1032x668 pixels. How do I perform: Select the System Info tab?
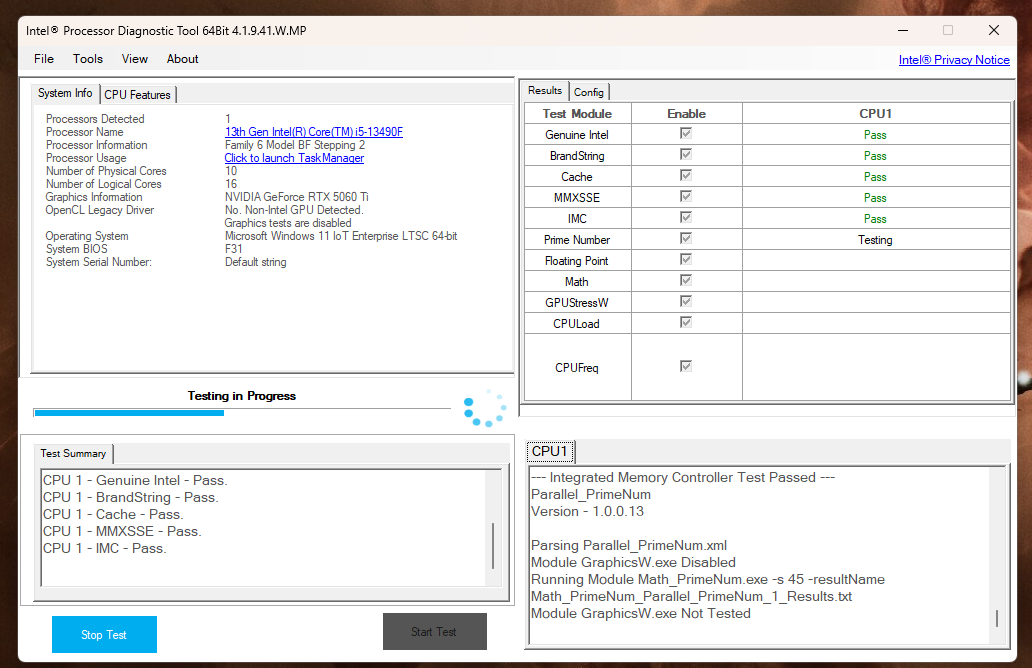point(65,93)
